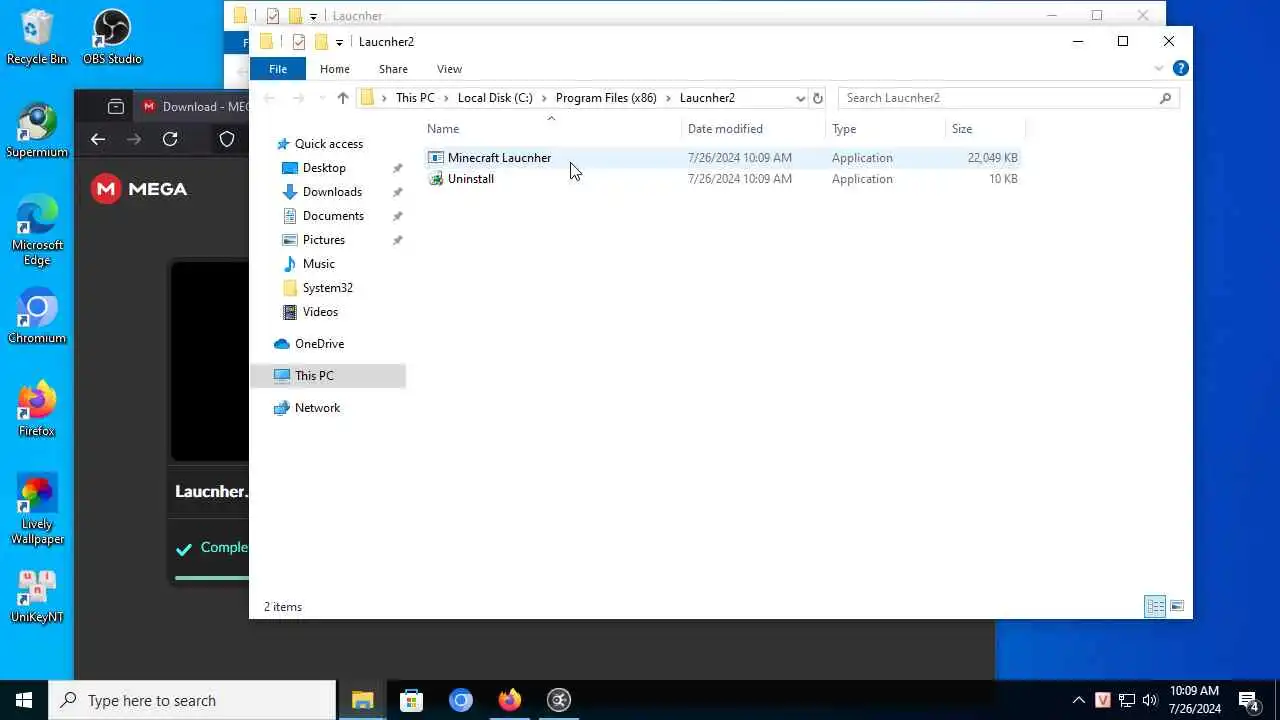Open notification center icon

(x=1248, y=700)
